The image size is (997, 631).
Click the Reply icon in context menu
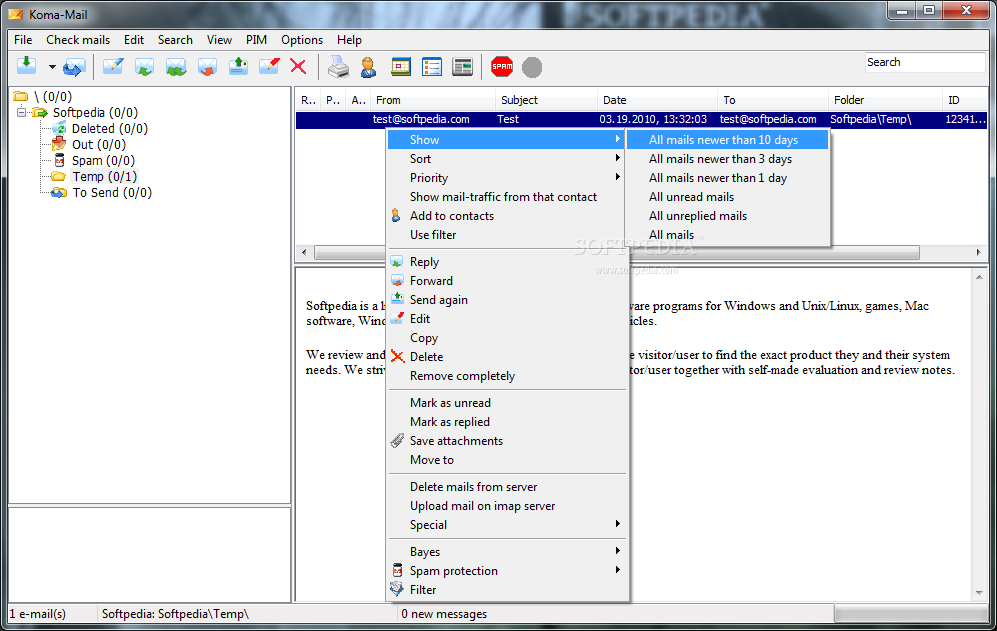click(x=397, y=261)
